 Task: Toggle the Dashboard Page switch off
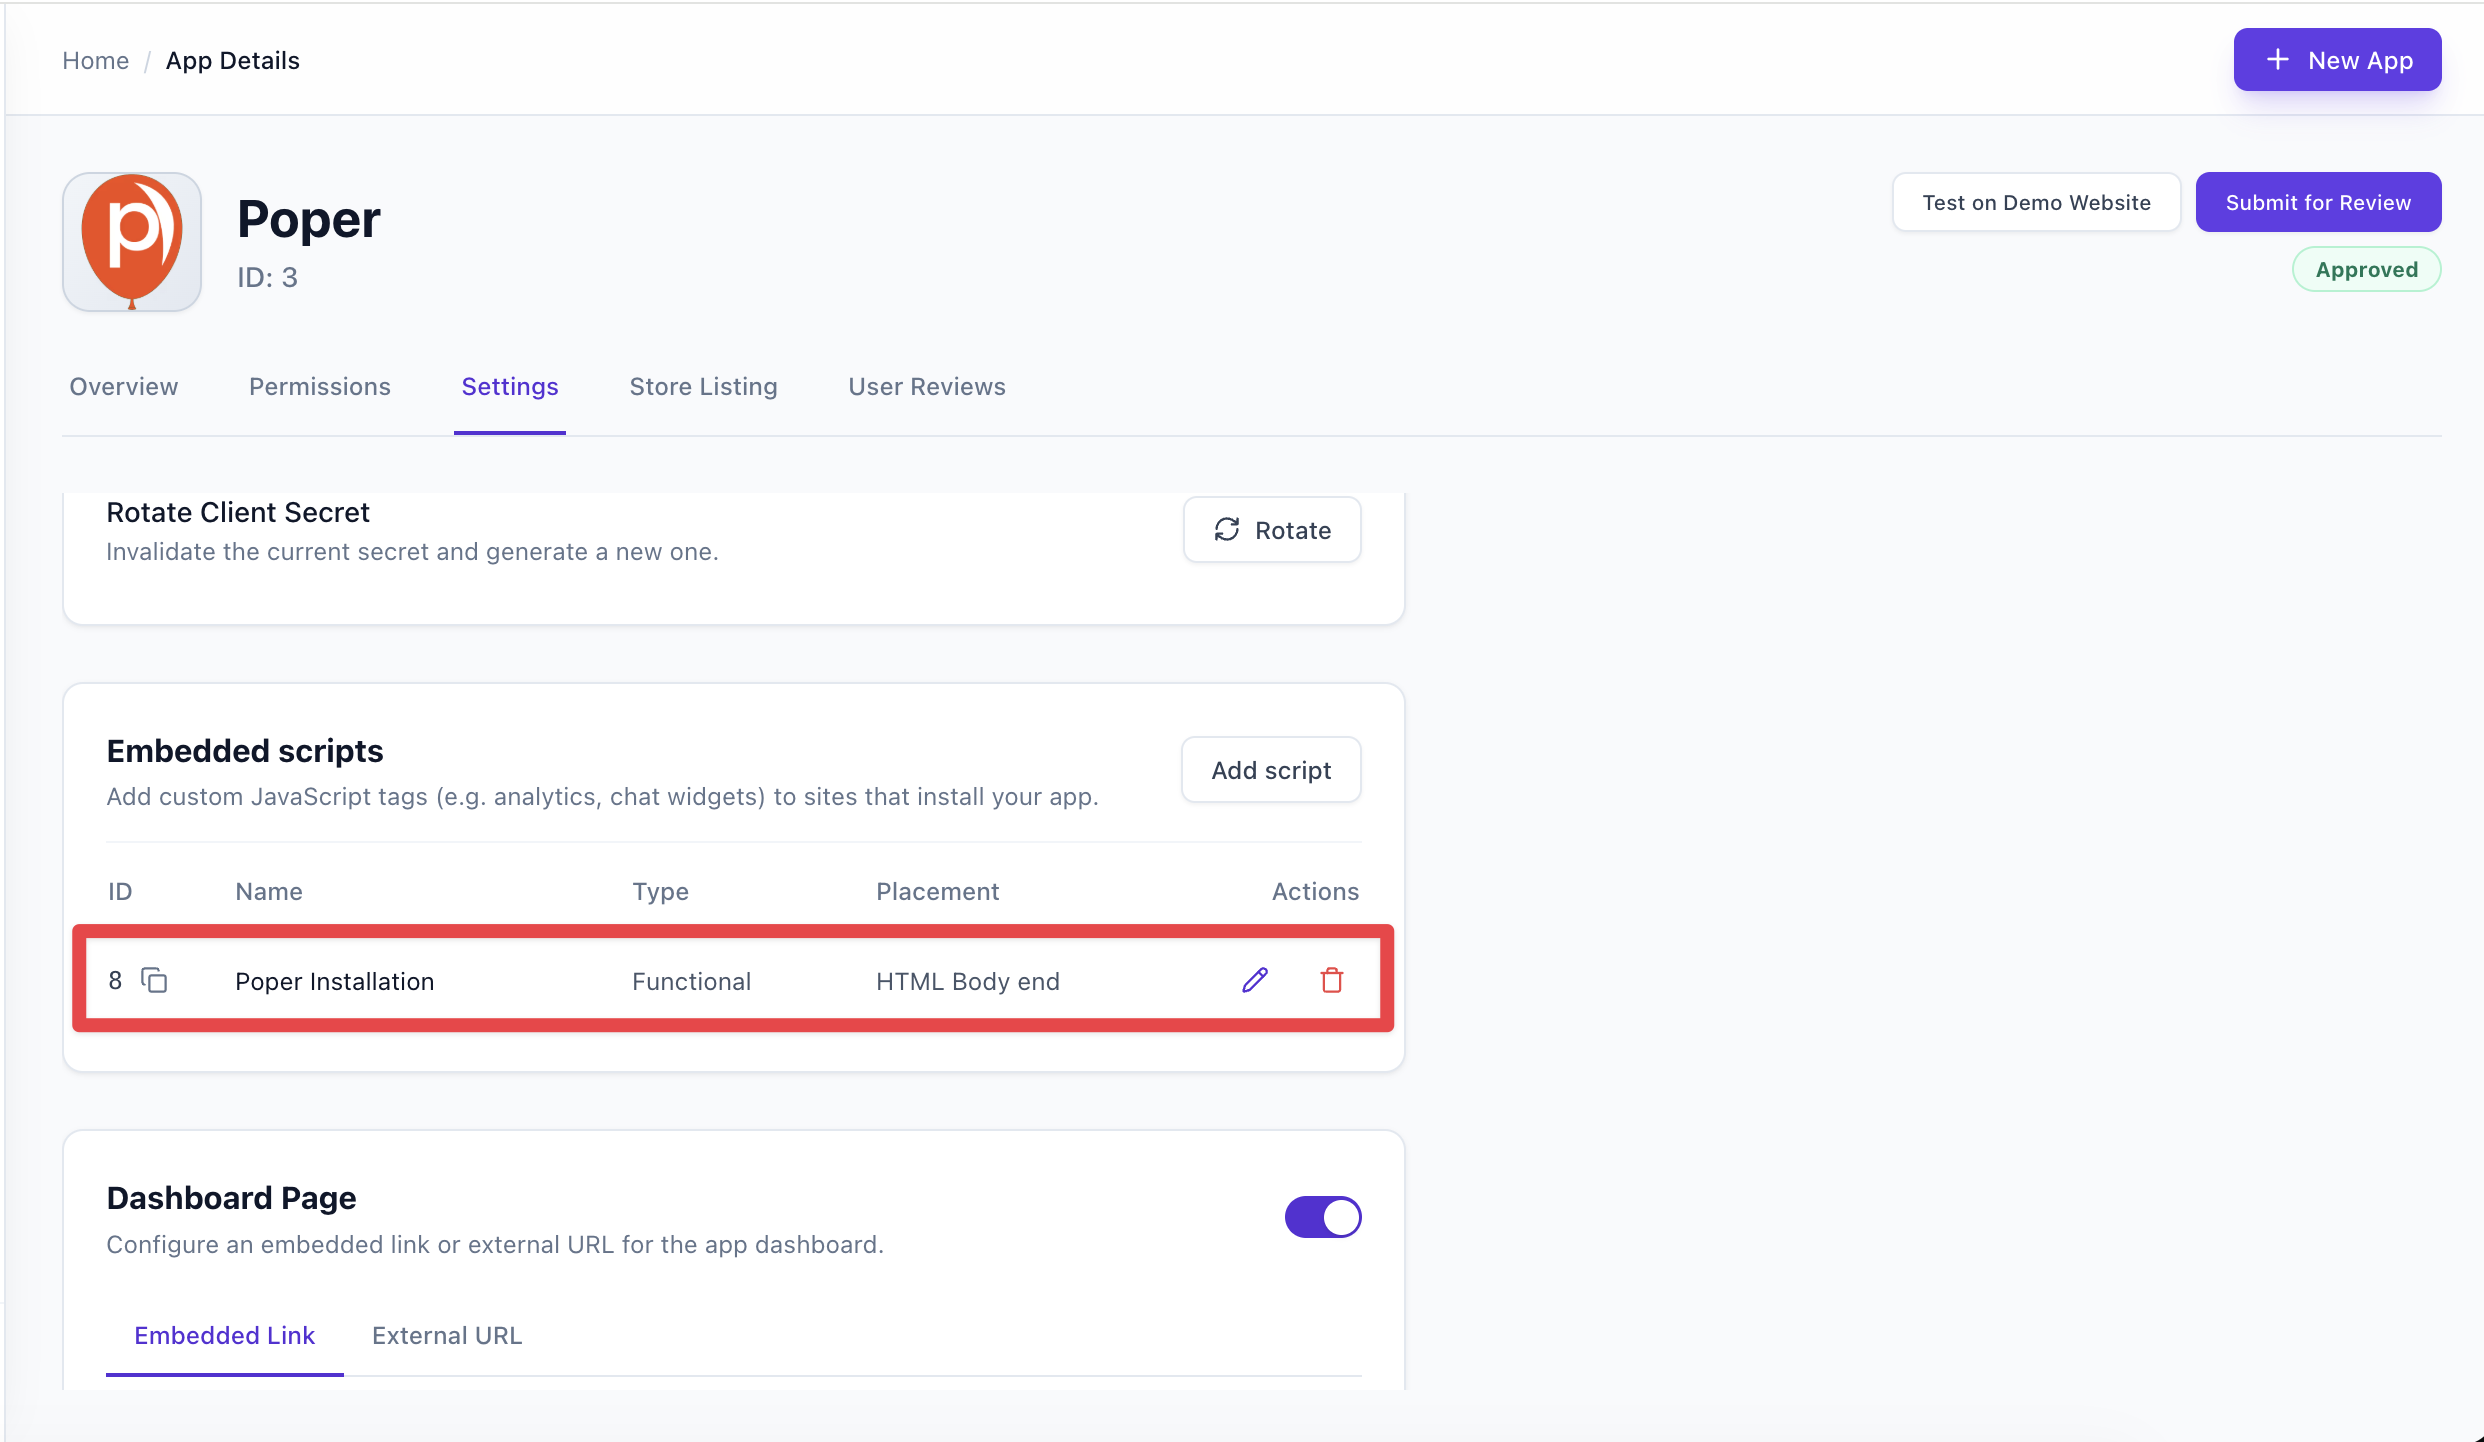coord(1323,1217)
